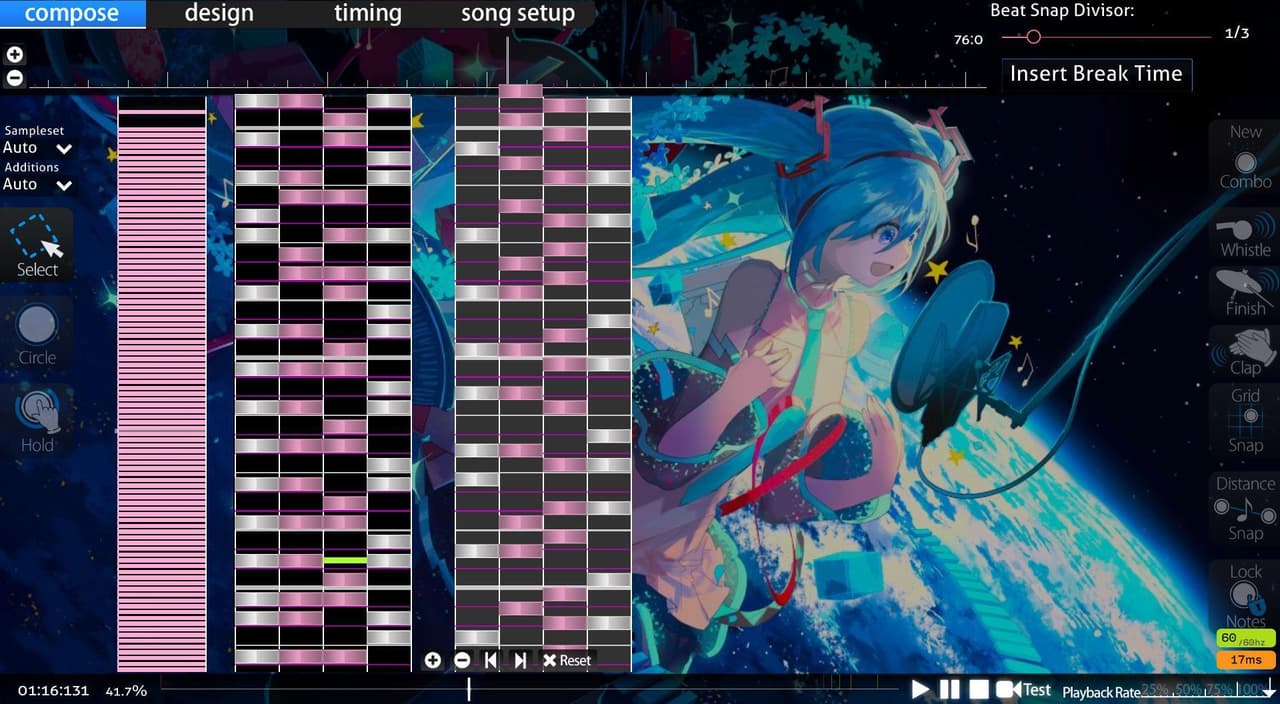Image resolution: width=1280 pixels, height=704 pixels.
Task: Click the Reset button in playfield controls
Action: coord(567,660)
